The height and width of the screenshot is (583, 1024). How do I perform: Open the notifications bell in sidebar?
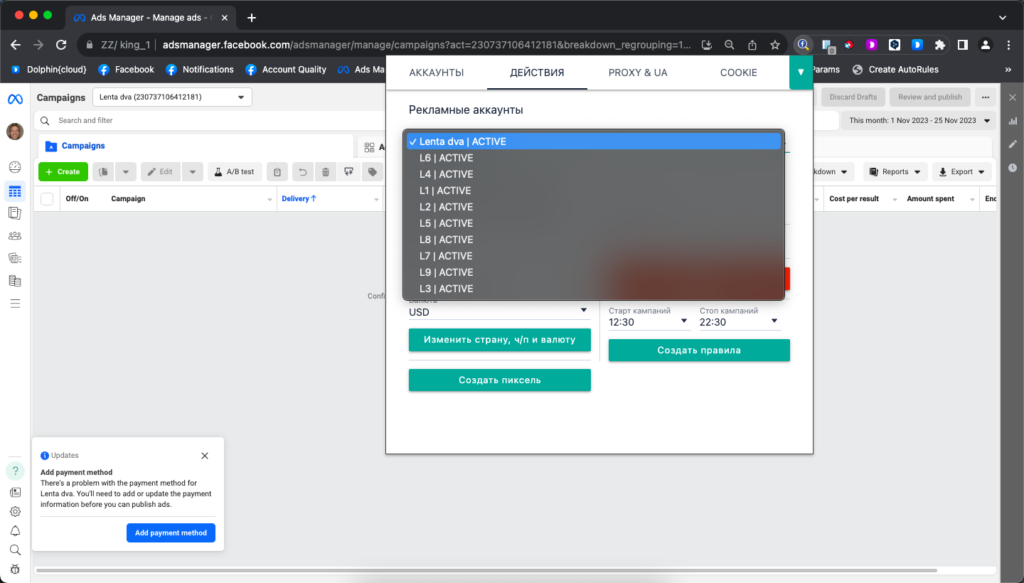[x=15, y=531]
